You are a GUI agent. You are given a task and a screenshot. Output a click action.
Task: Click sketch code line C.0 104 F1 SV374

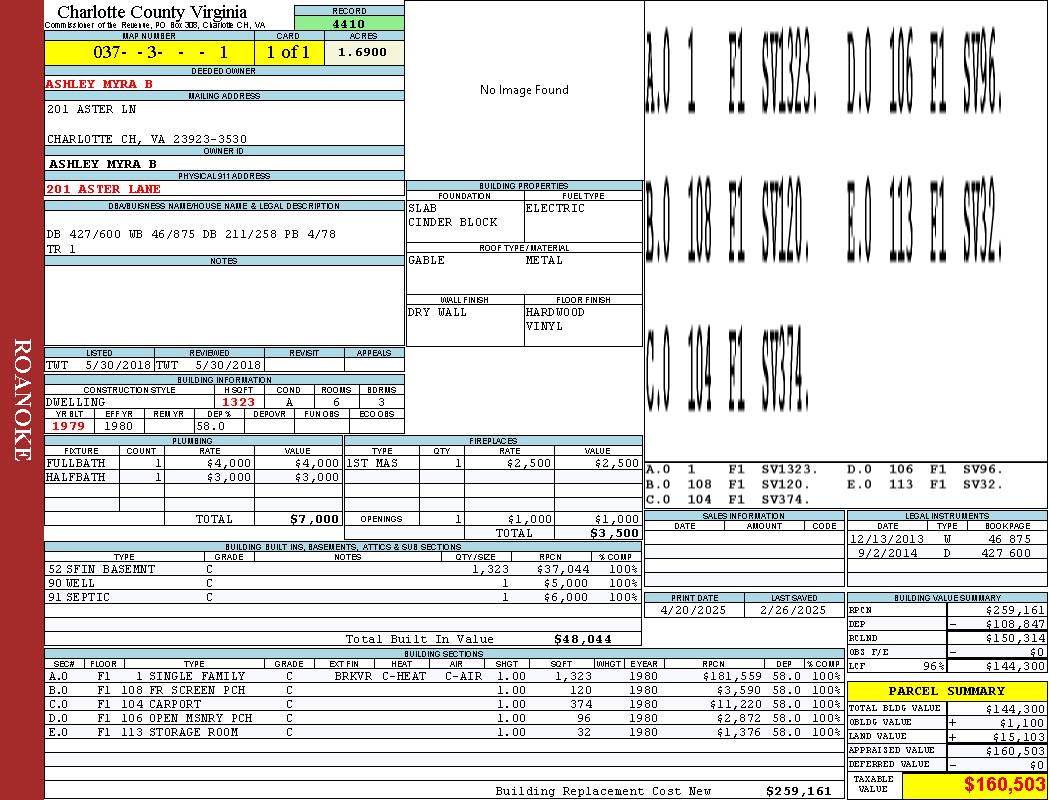(728, 499)
